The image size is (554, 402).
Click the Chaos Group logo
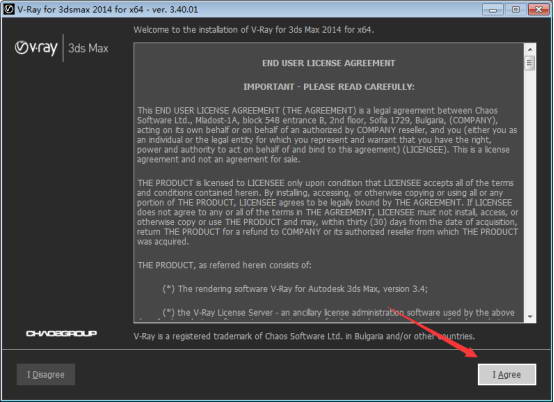pyautogui.click(x=61, y=333)
